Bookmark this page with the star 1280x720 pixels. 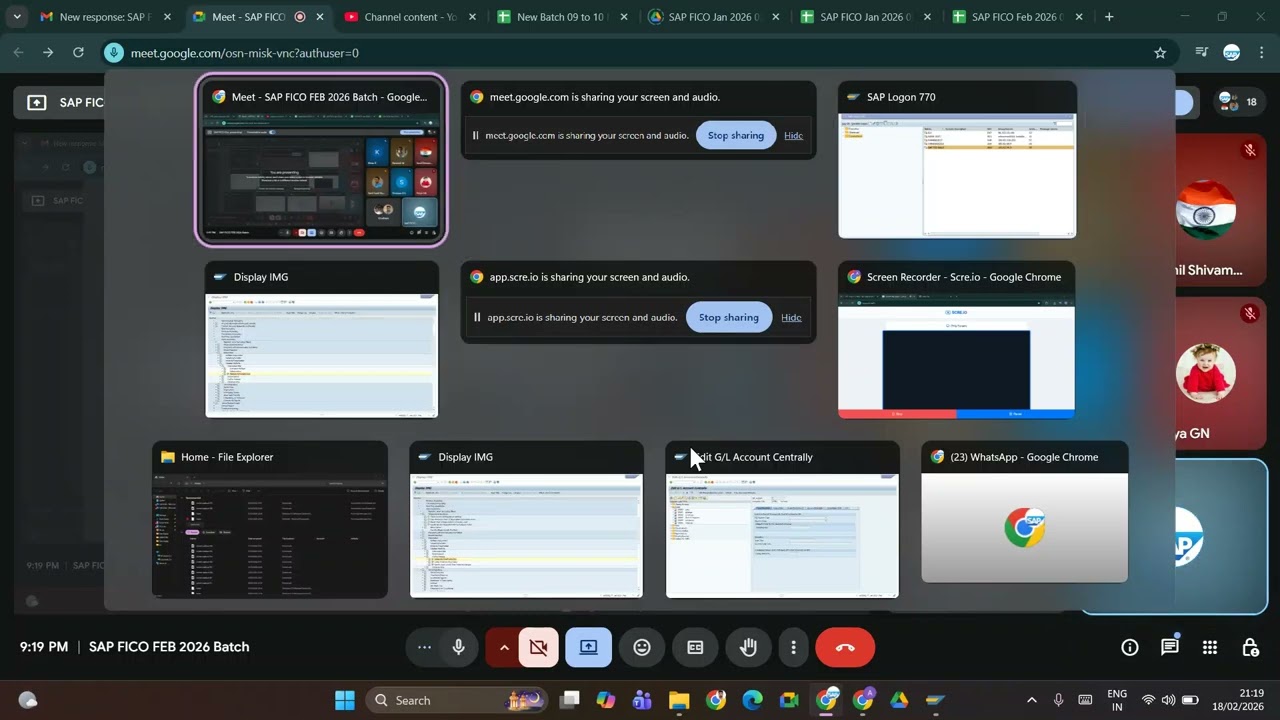tap(1160, 52)
